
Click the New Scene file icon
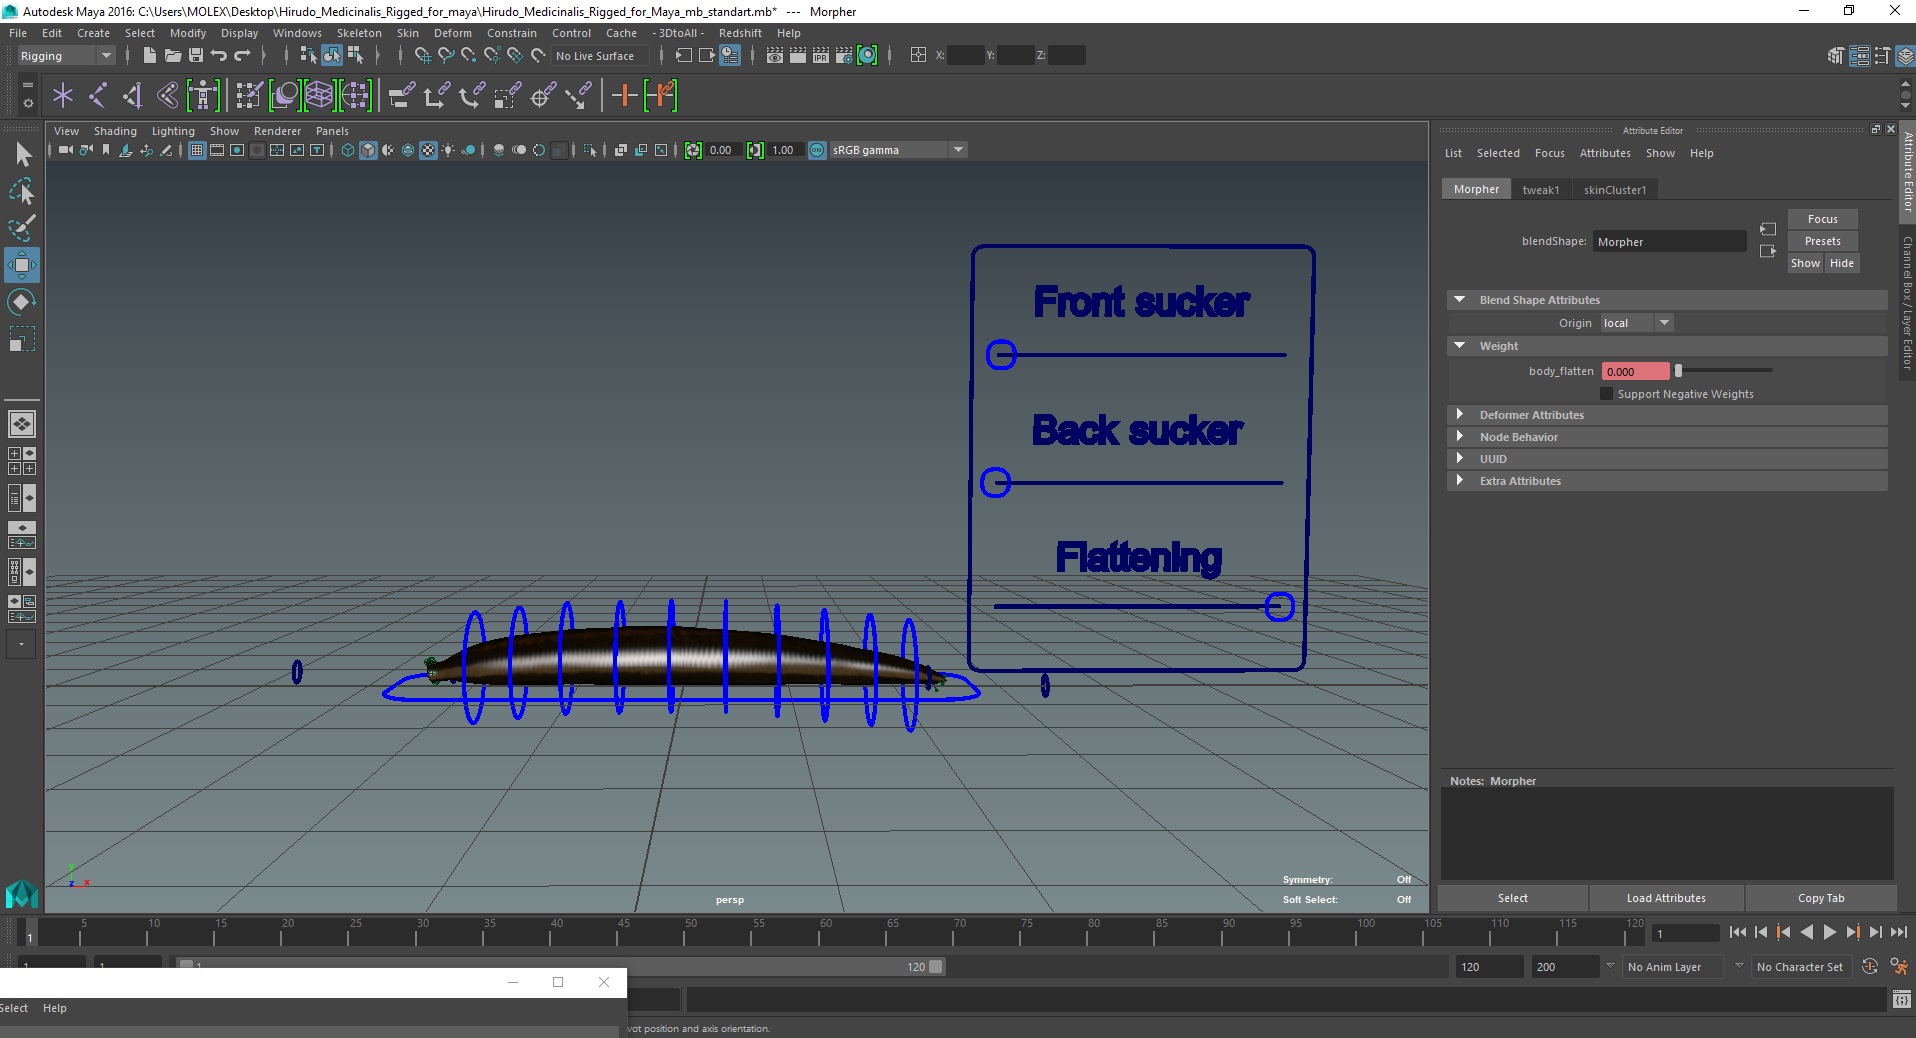[x=149, y=56]
